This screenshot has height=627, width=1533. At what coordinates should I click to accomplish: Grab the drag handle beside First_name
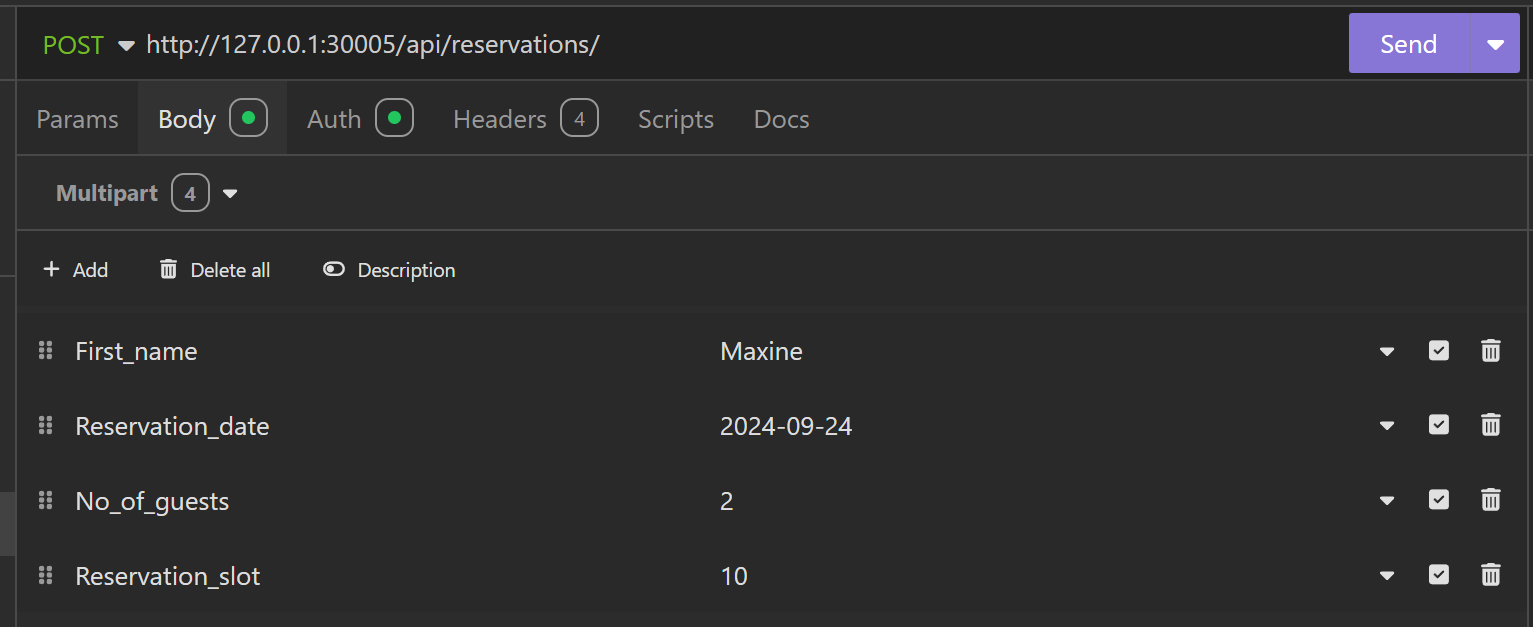click(45, 351)
